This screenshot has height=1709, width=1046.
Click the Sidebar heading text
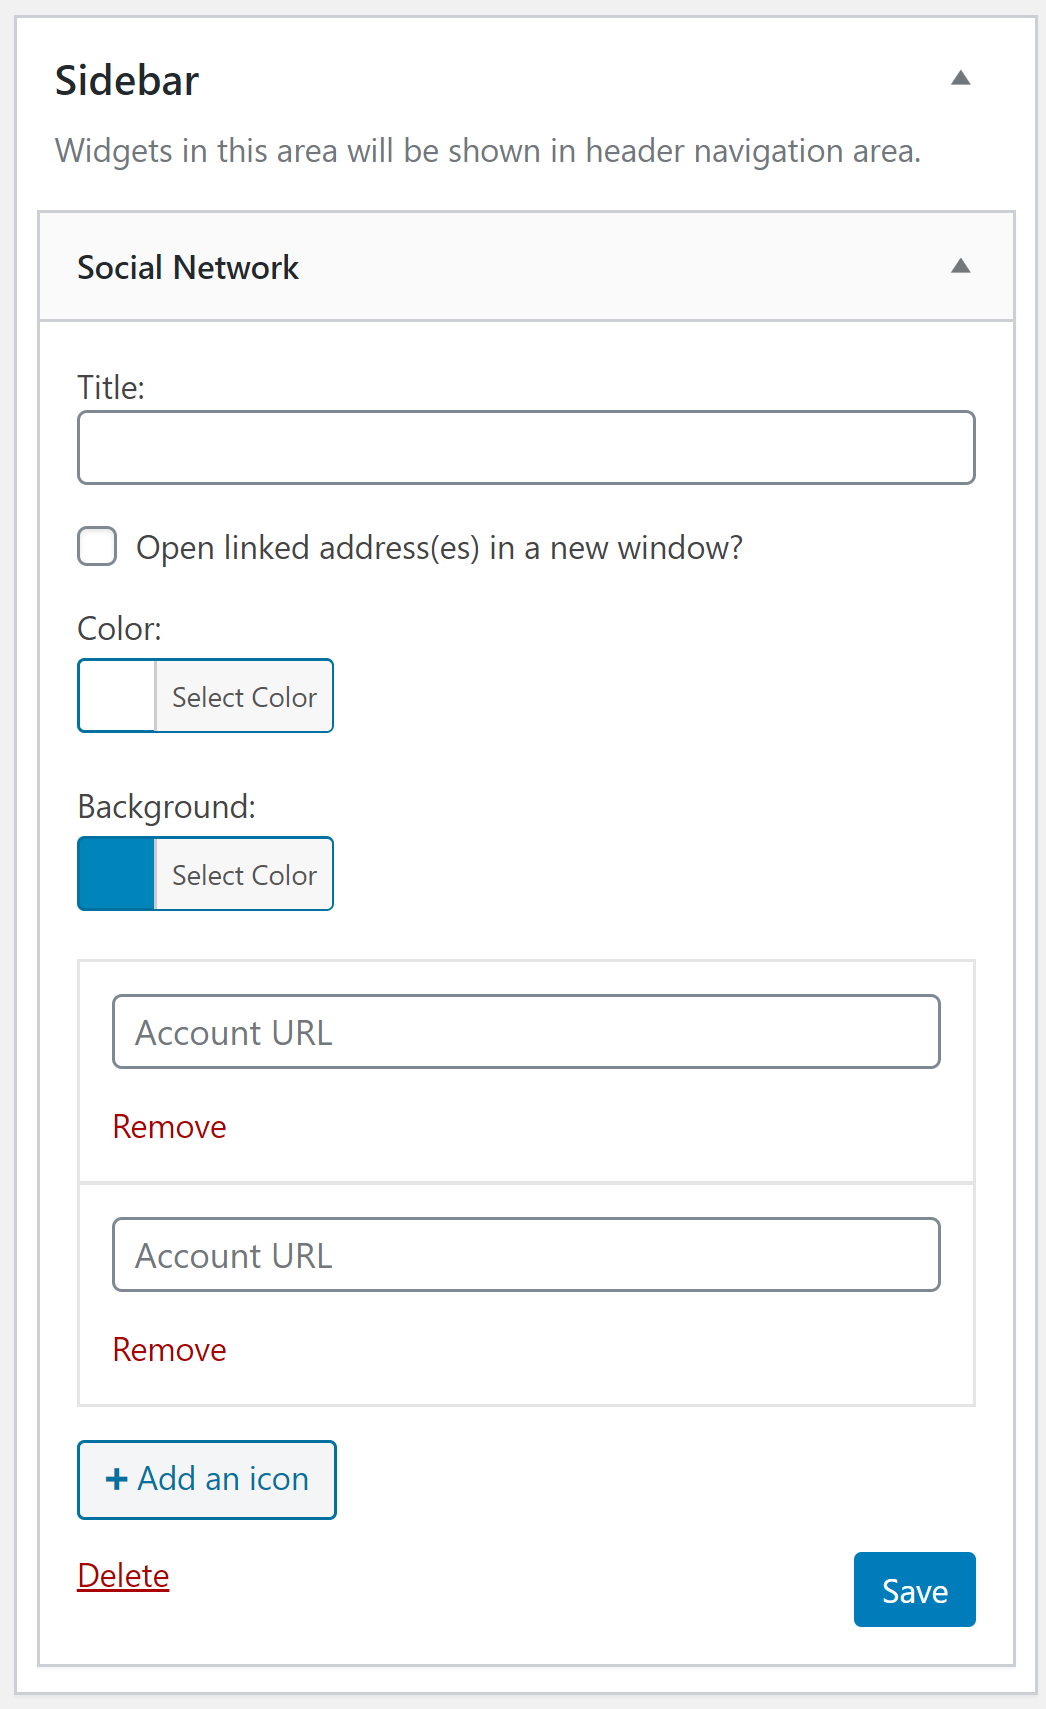127,81
